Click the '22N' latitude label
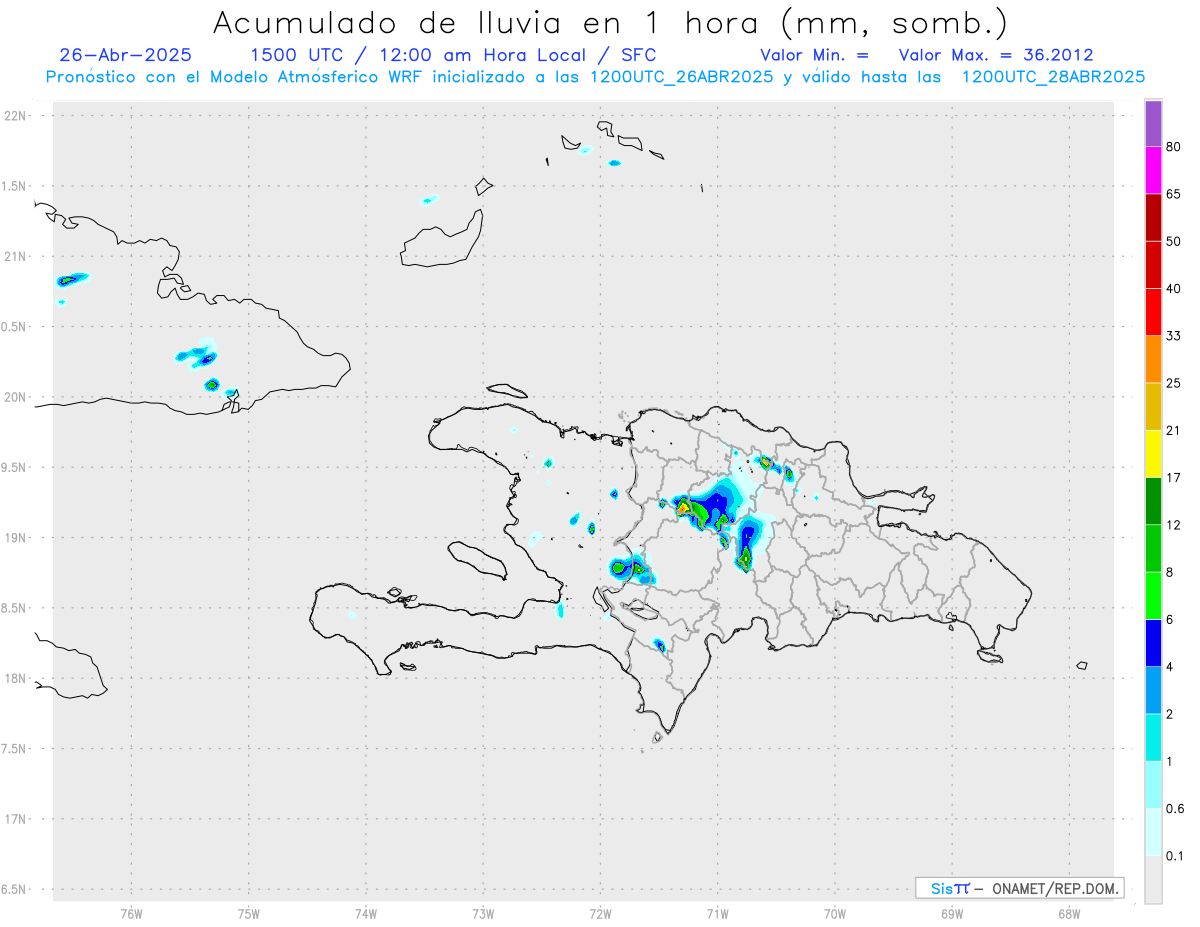Viewport: 1200px width, 927px height. 14,116
